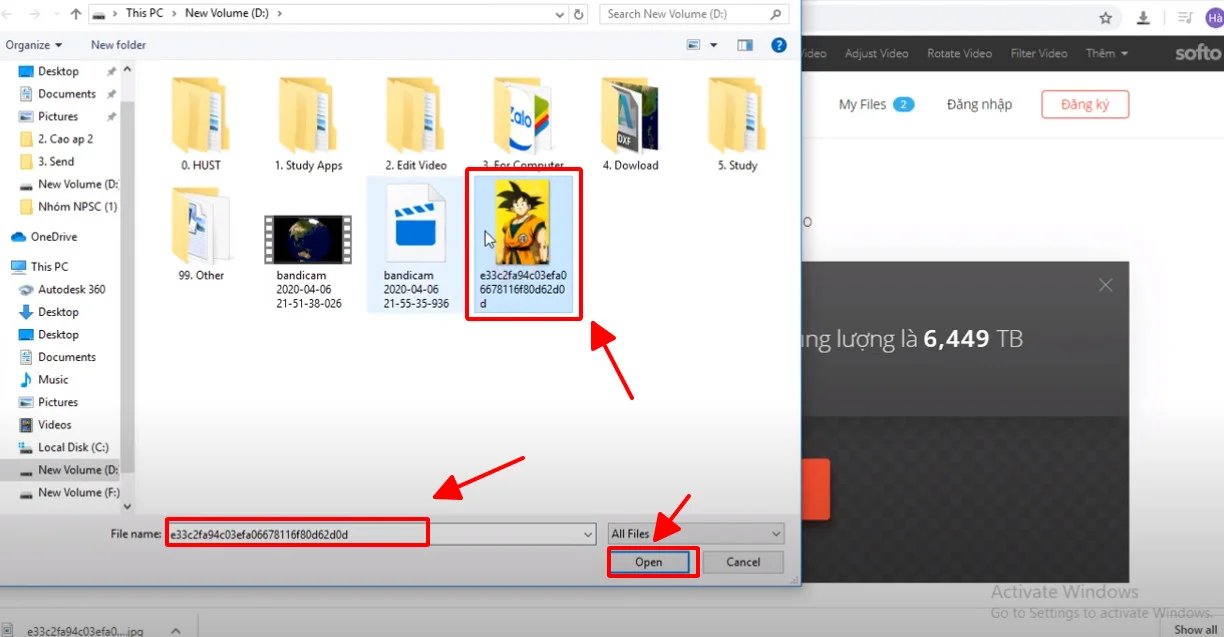Open the 1. Study Apps folder
The height and width of the screenshot is (637, 1224).
(x=308, y=124)
